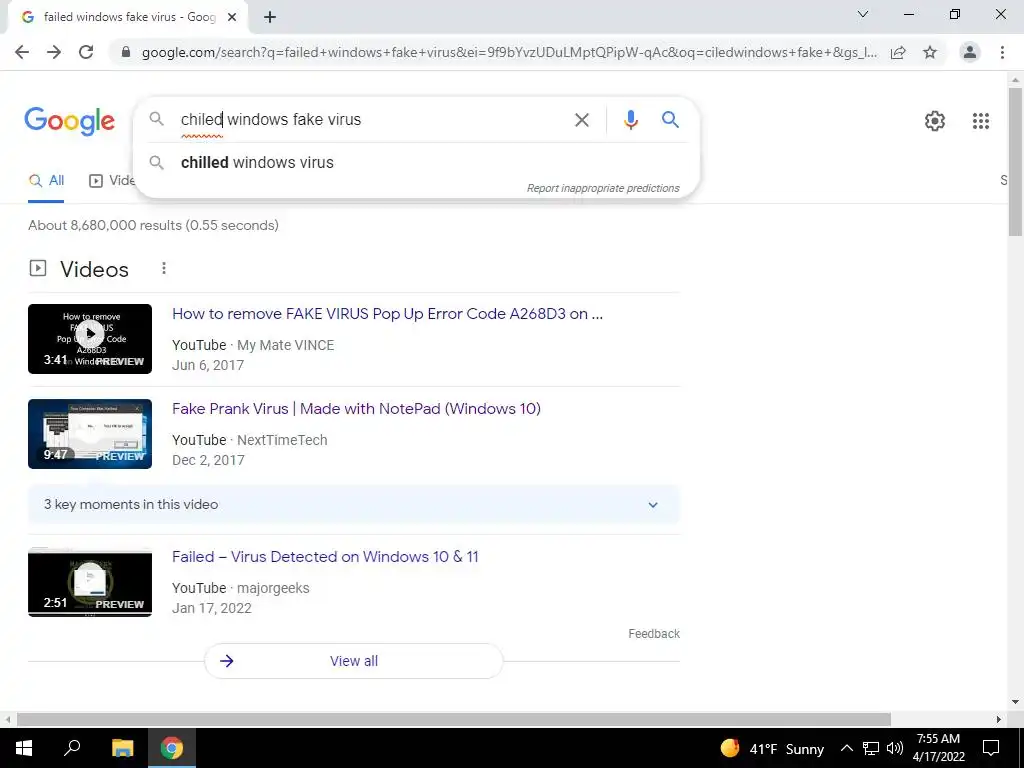Open 'Failed – Virus Detected on Windows 10 & 11'

[x=325, y=557]
